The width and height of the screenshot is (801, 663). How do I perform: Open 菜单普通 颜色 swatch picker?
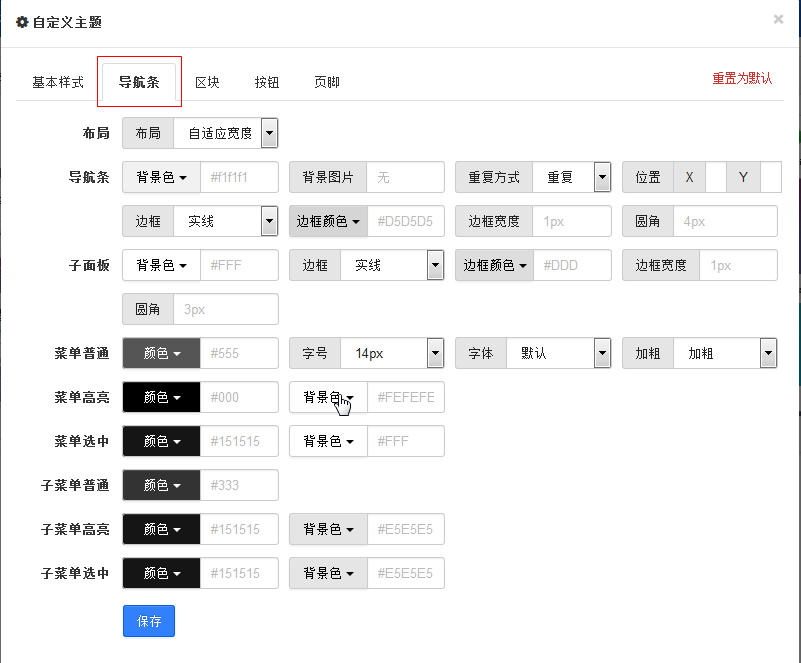tap(161, 353)
